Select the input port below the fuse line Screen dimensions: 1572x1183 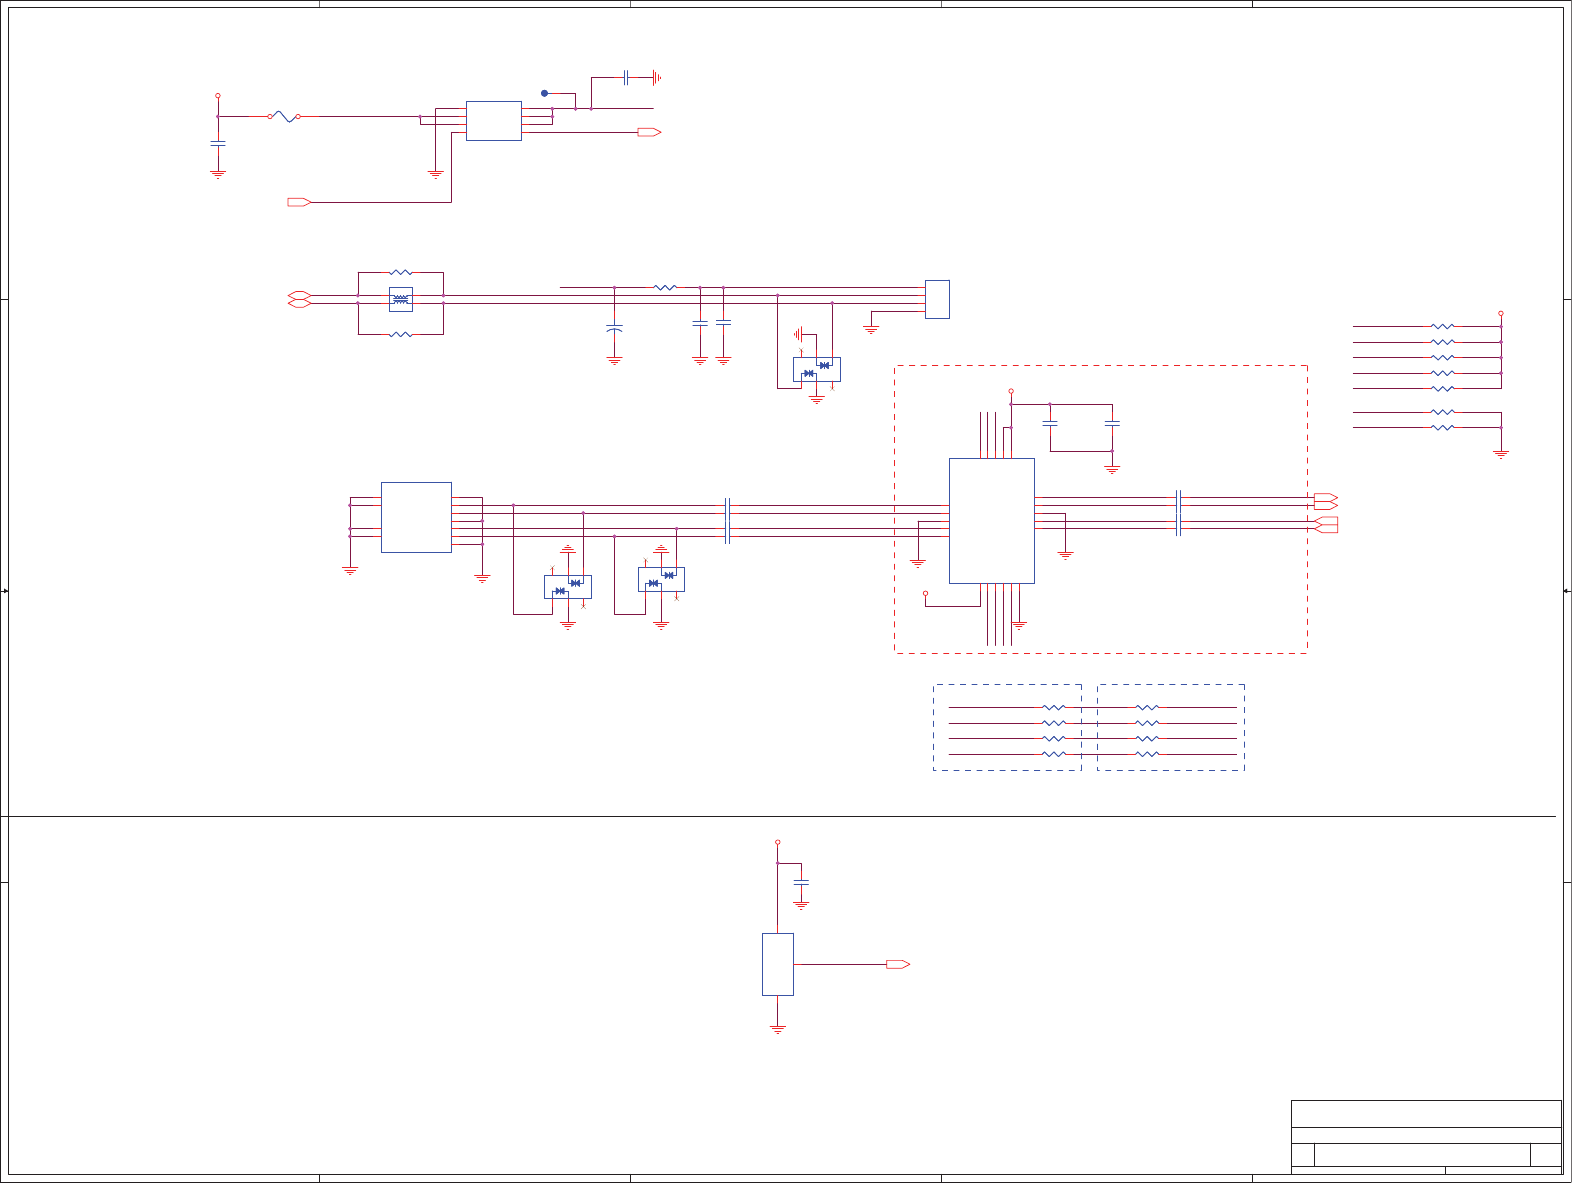point(300,202)
